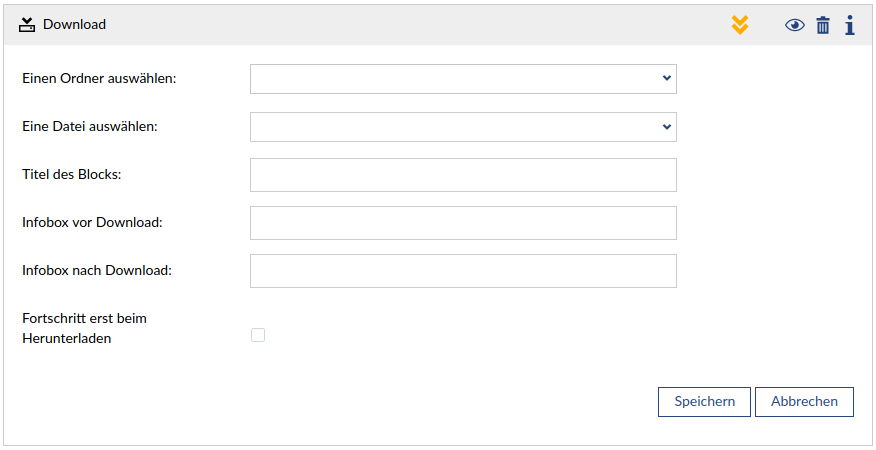Click the Download block icon in header
The width and height of the screenshot is (876, 450).
27,24
